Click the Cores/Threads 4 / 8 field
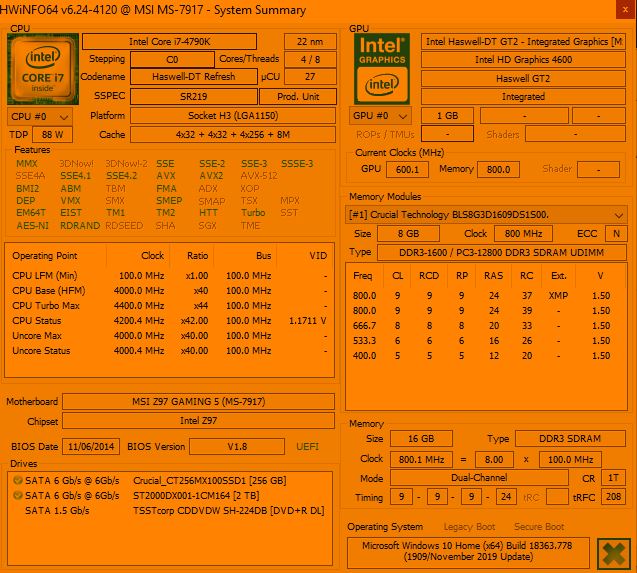Viewport: 637px width, 573px height. tap(310, 59)
